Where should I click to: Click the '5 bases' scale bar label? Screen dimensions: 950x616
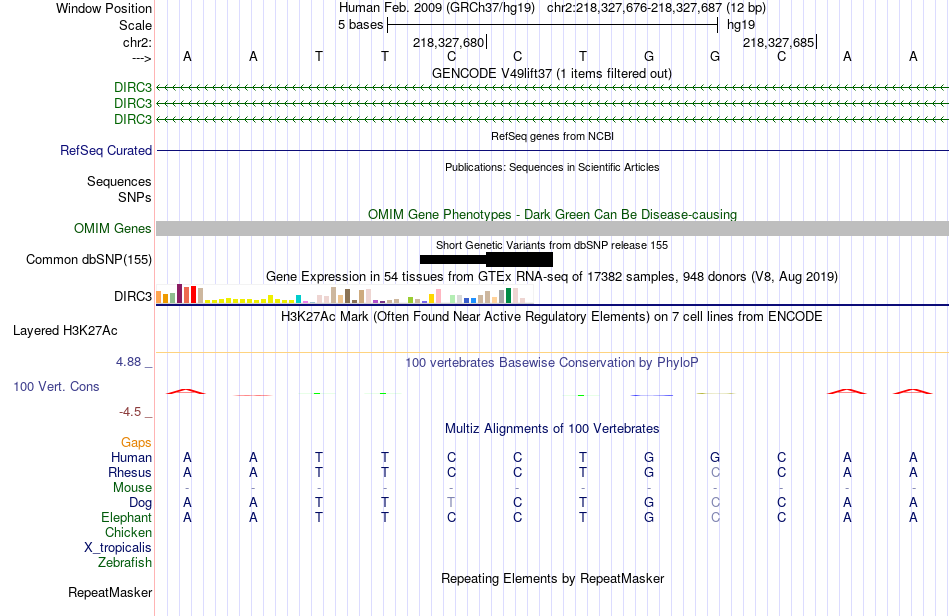pyautogui.click(x=360, y=25)
